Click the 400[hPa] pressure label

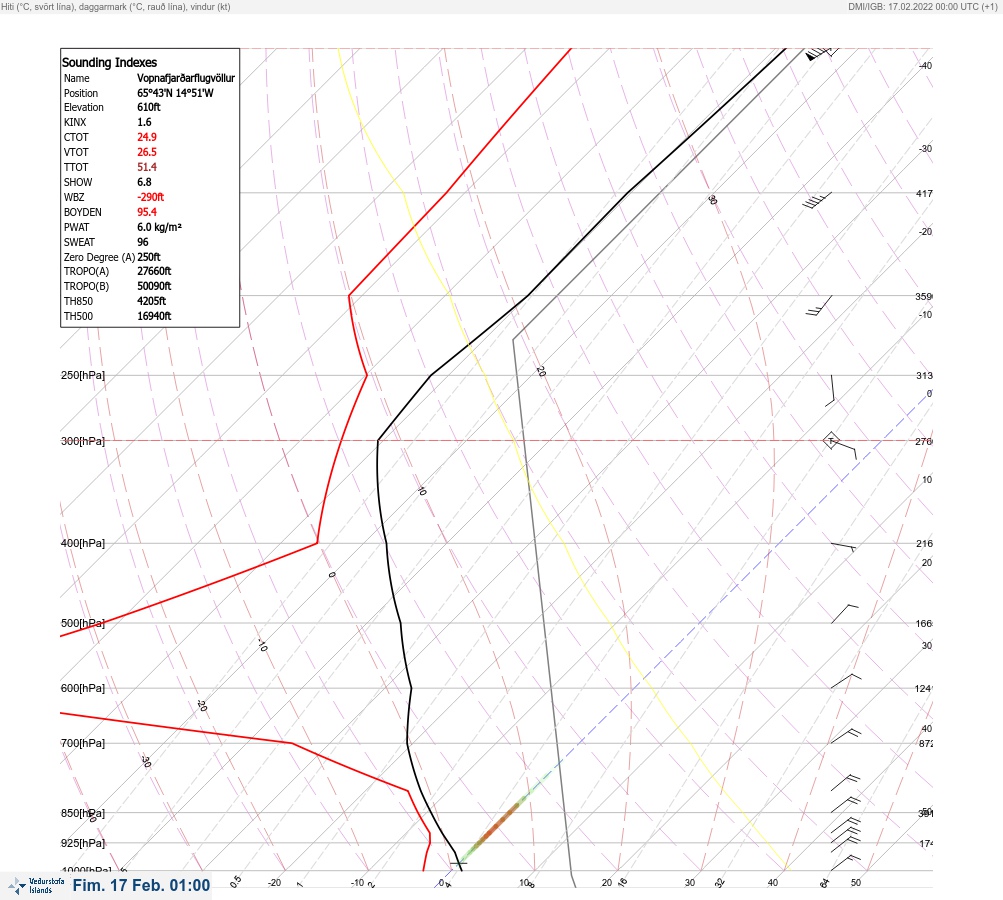(x=83, y=544)
